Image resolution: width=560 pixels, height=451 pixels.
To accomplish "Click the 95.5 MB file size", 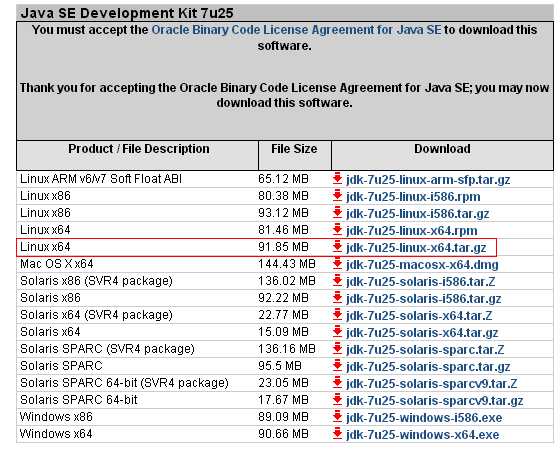I will pos(280,366).
